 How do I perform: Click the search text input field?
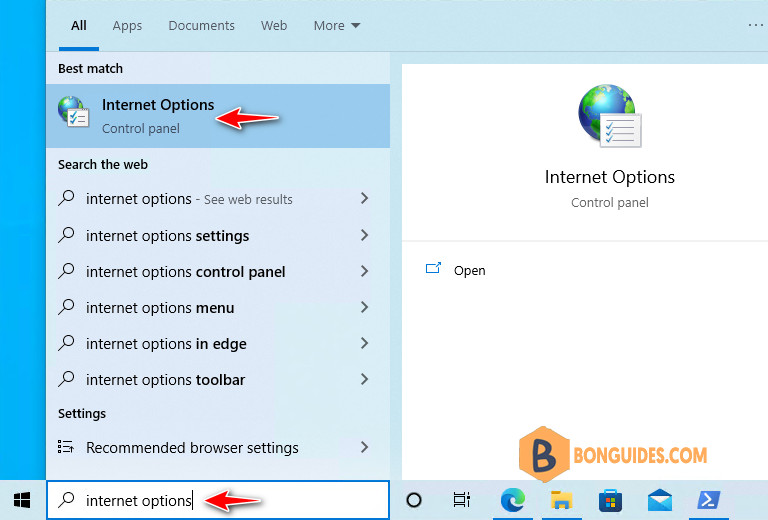click(218, 500)
